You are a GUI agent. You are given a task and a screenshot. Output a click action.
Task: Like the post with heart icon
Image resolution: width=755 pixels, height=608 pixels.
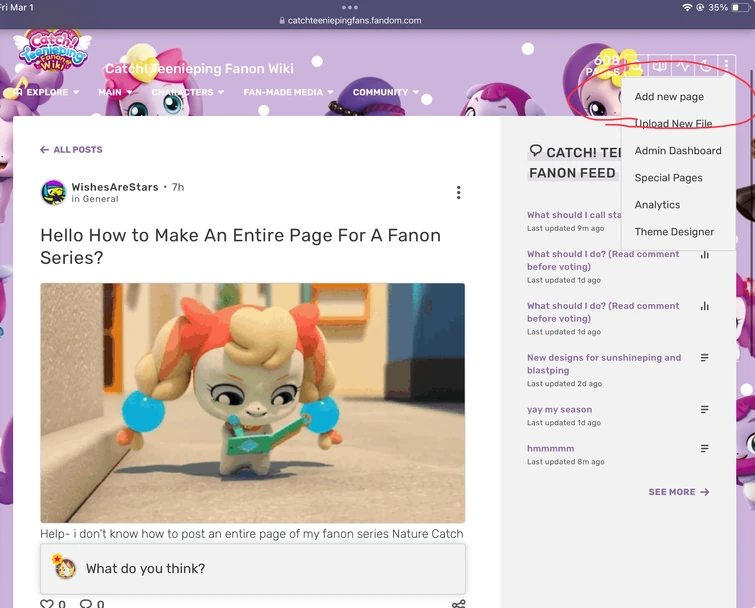tap(47, 604)
